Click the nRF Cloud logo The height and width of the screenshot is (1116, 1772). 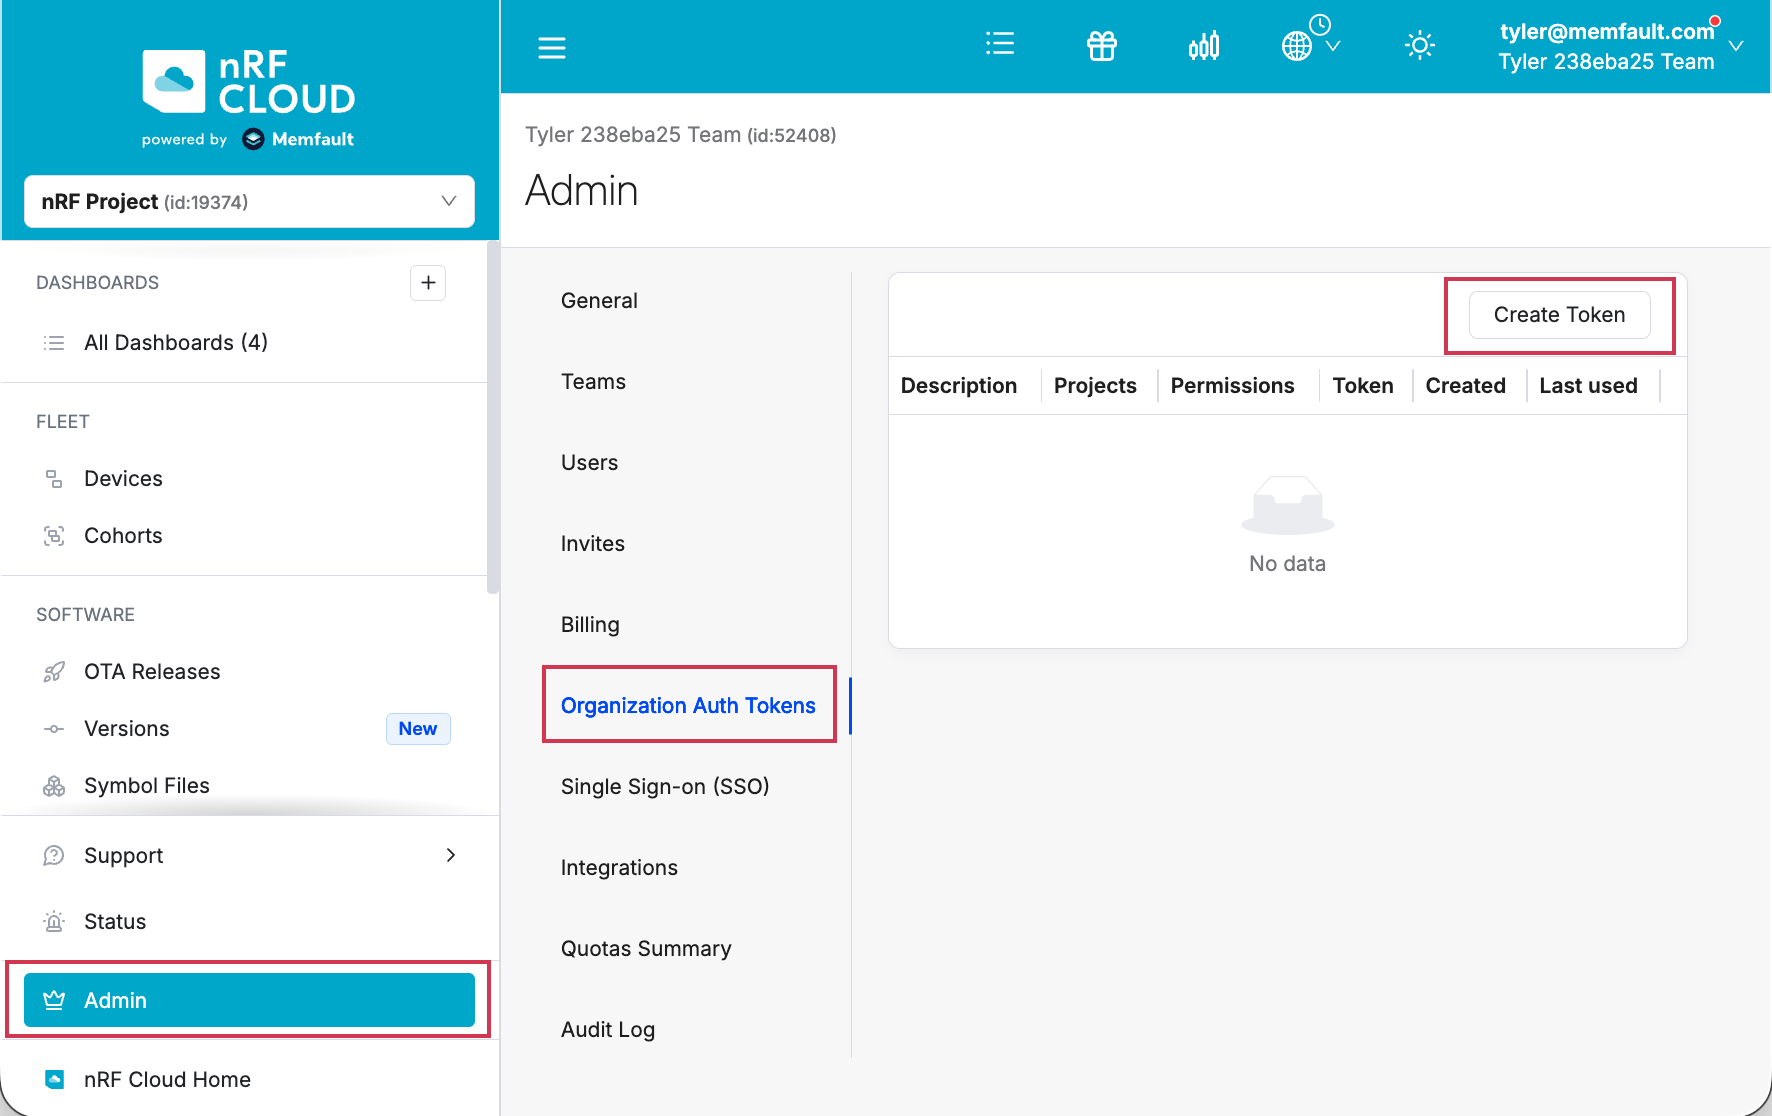coord(249,82)
